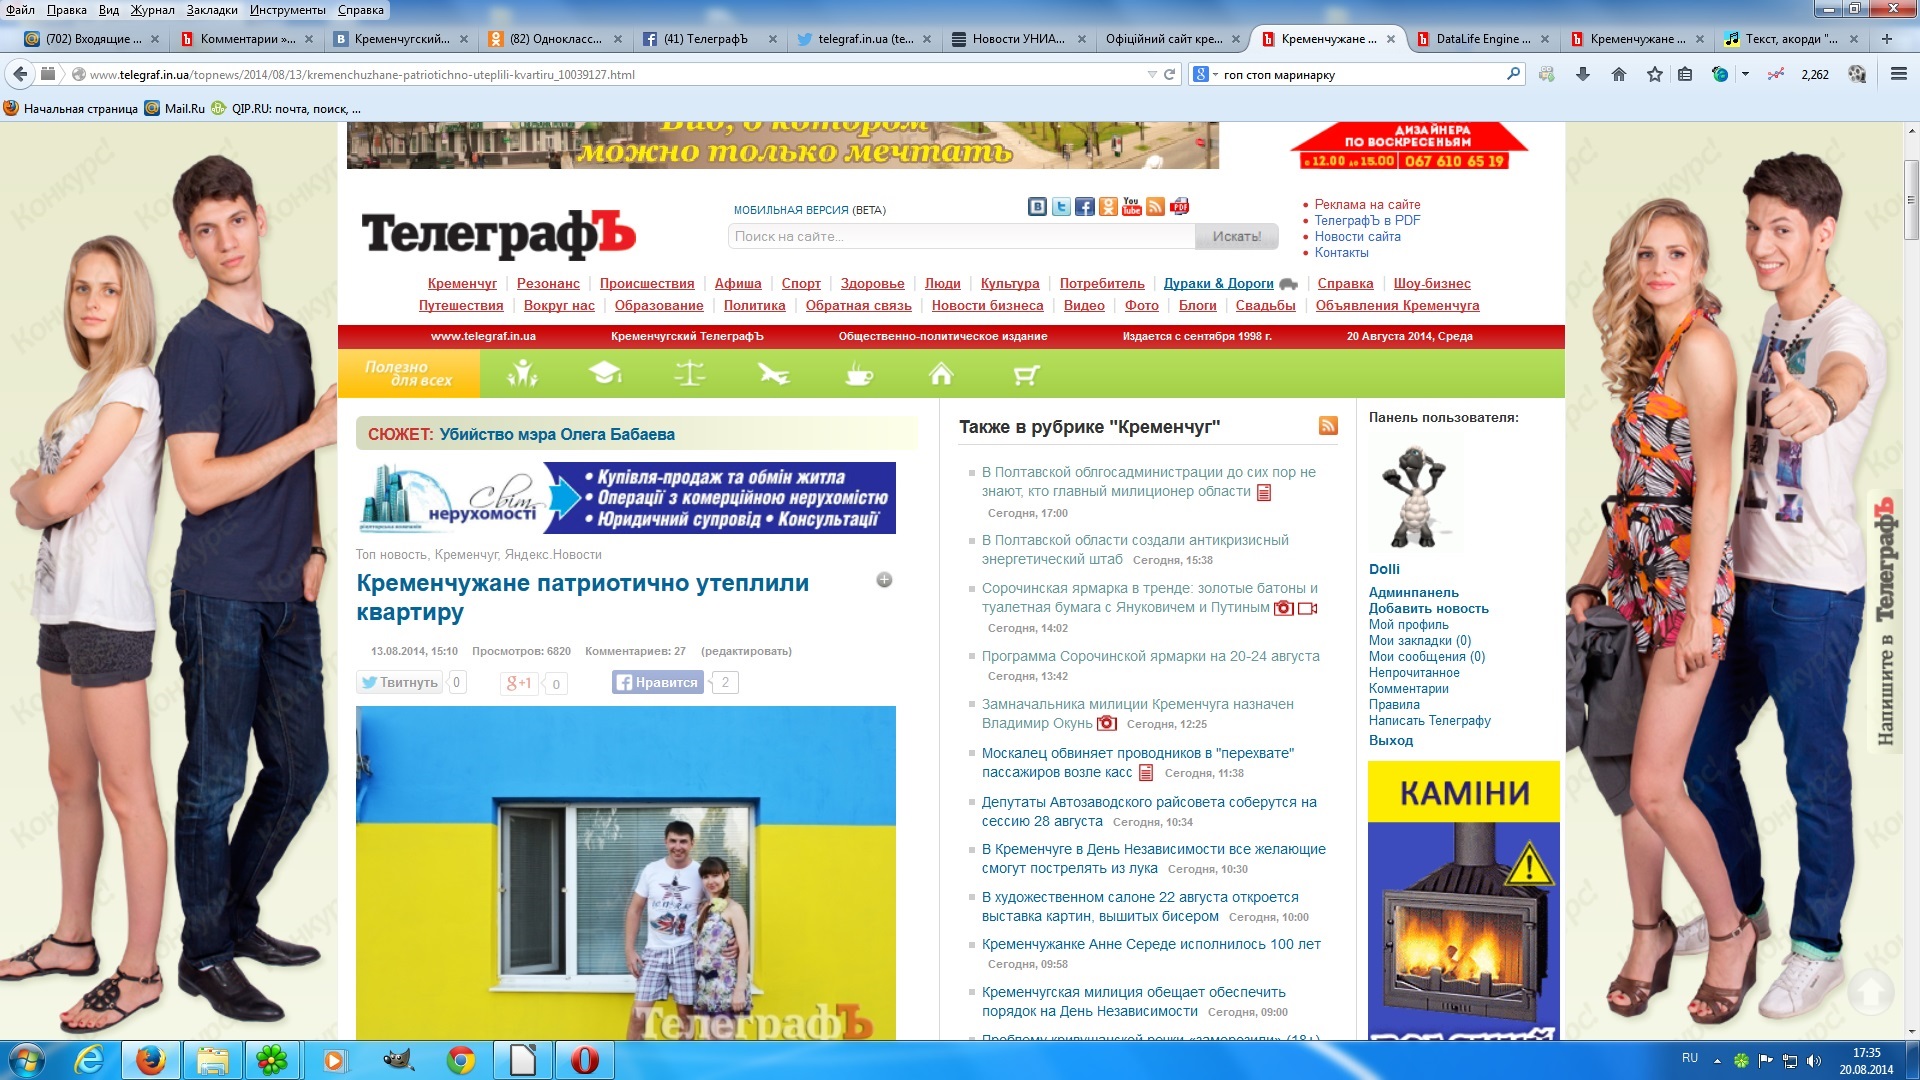Switch to the DataLife Engine tab
This screenshot has width=1920, height=1080.
pos(1481,39)
